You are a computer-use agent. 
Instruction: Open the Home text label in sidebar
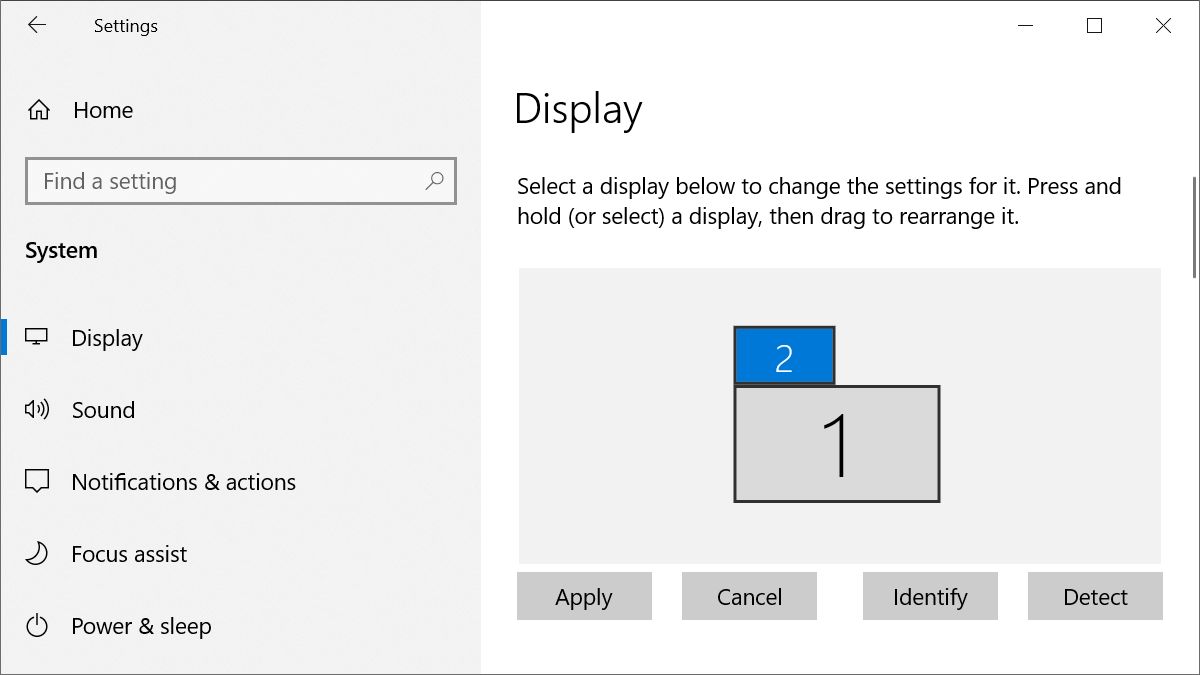point(103,110)
